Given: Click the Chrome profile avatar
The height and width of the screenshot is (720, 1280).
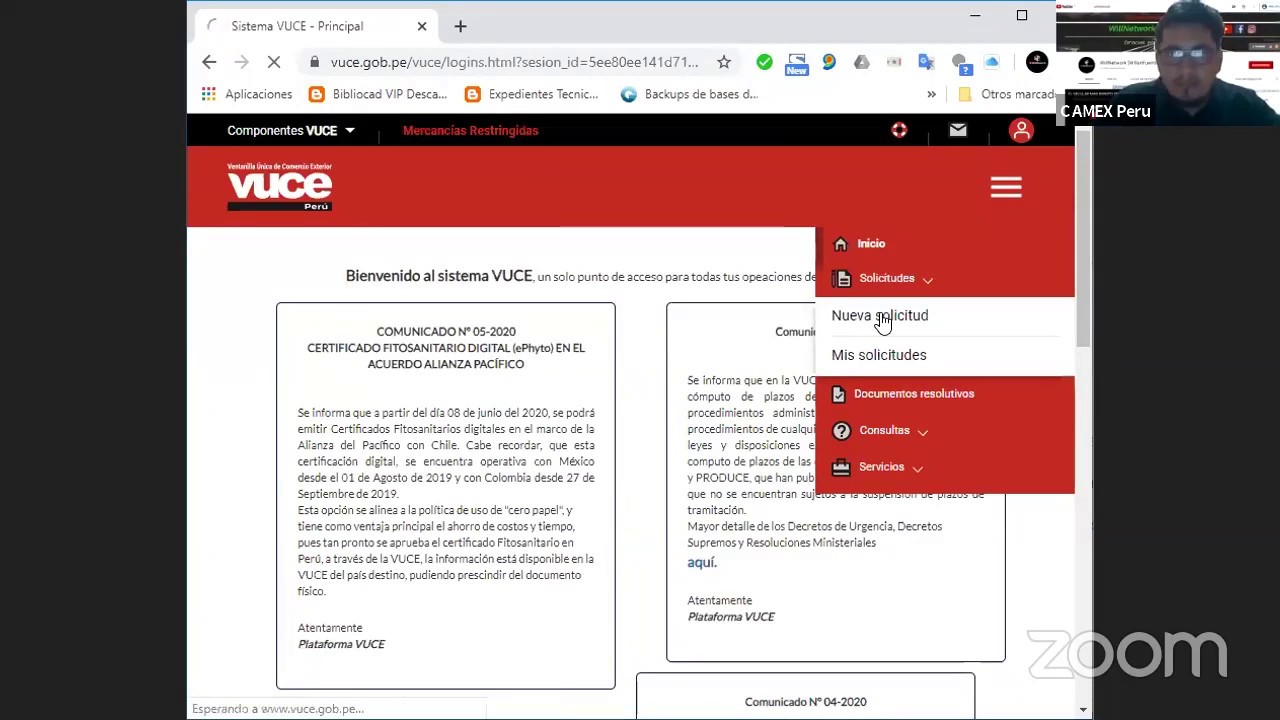Looking at the screenshot, I should [x=1037, y=62].
